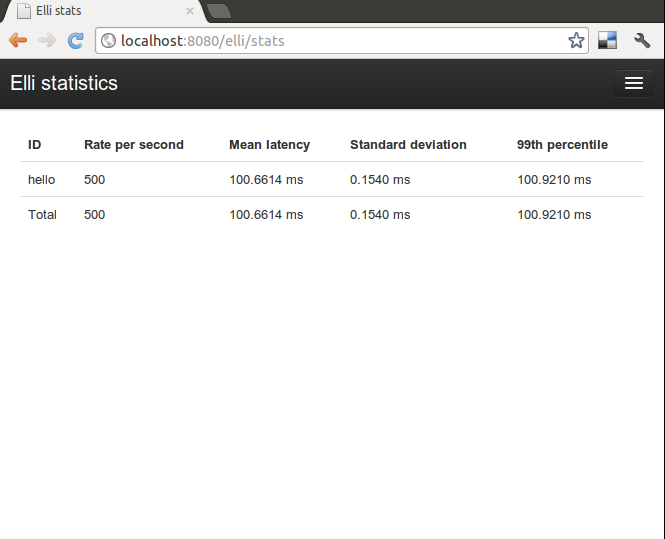Focus the localhost:8080/elli/stats address bar
Image resolution: width=665 pixels, height=539 pixels.
click(x=341, y=41)
